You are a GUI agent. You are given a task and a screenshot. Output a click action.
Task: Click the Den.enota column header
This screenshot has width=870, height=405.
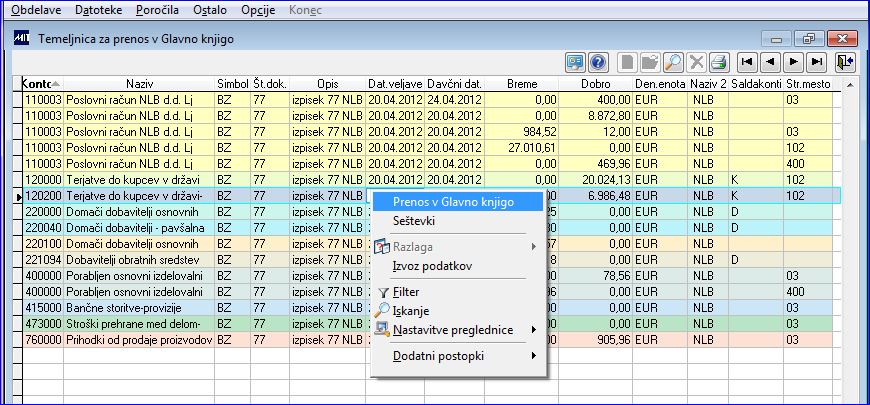660,84
